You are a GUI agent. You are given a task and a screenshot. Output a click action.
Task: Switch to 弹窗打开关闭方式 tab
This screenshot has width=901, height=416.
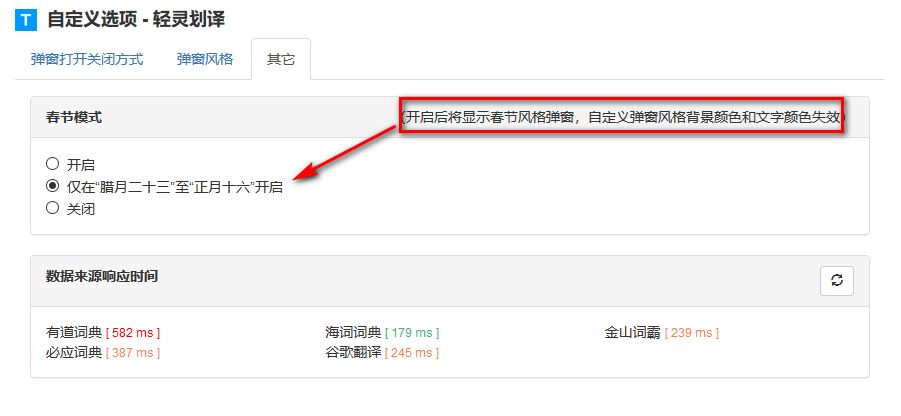(87, 59)
